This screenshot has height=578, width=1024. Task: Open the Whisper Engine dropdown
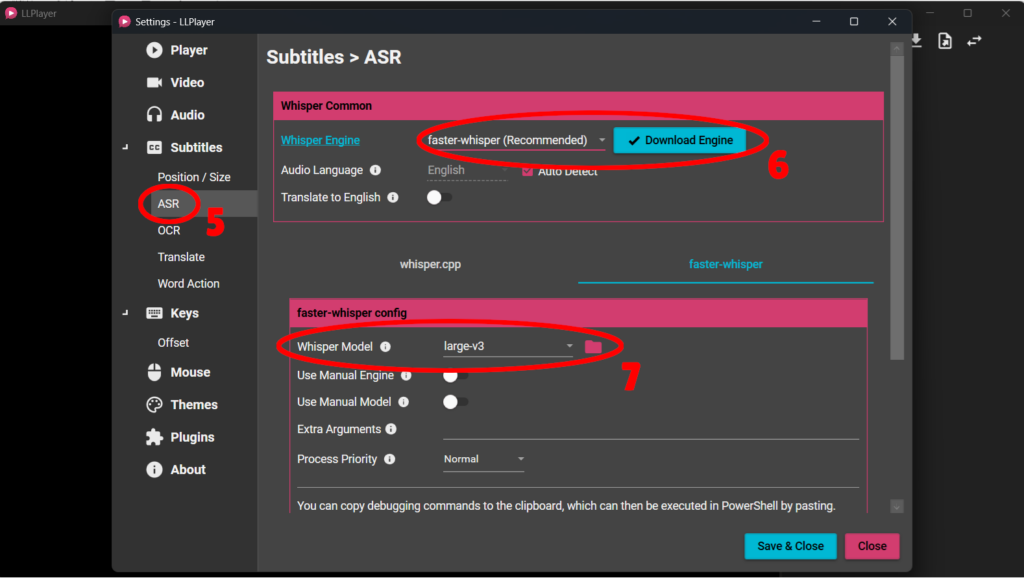[x=516, y=140]
